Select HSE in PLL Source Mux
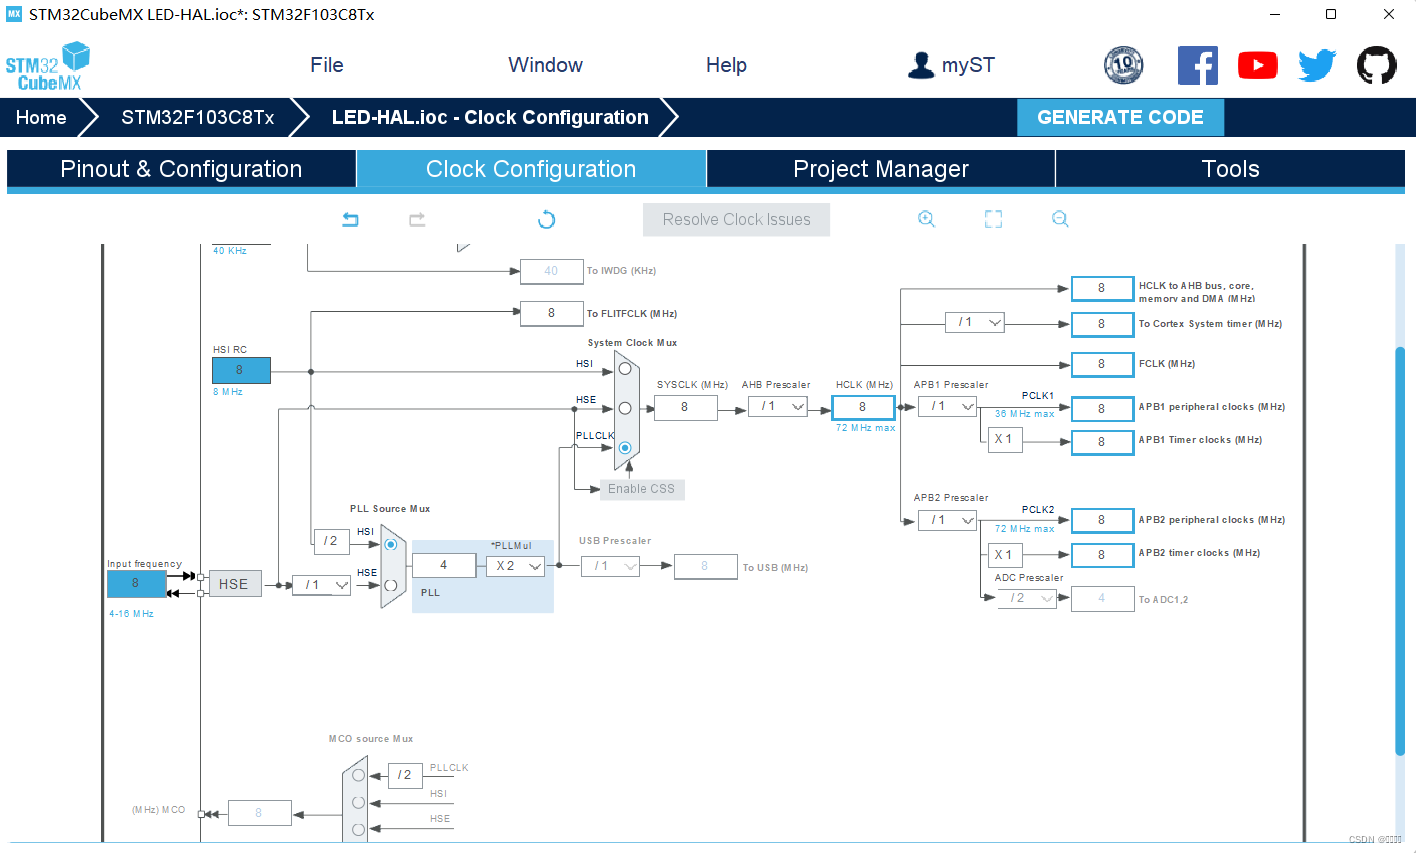 point(391,586)
